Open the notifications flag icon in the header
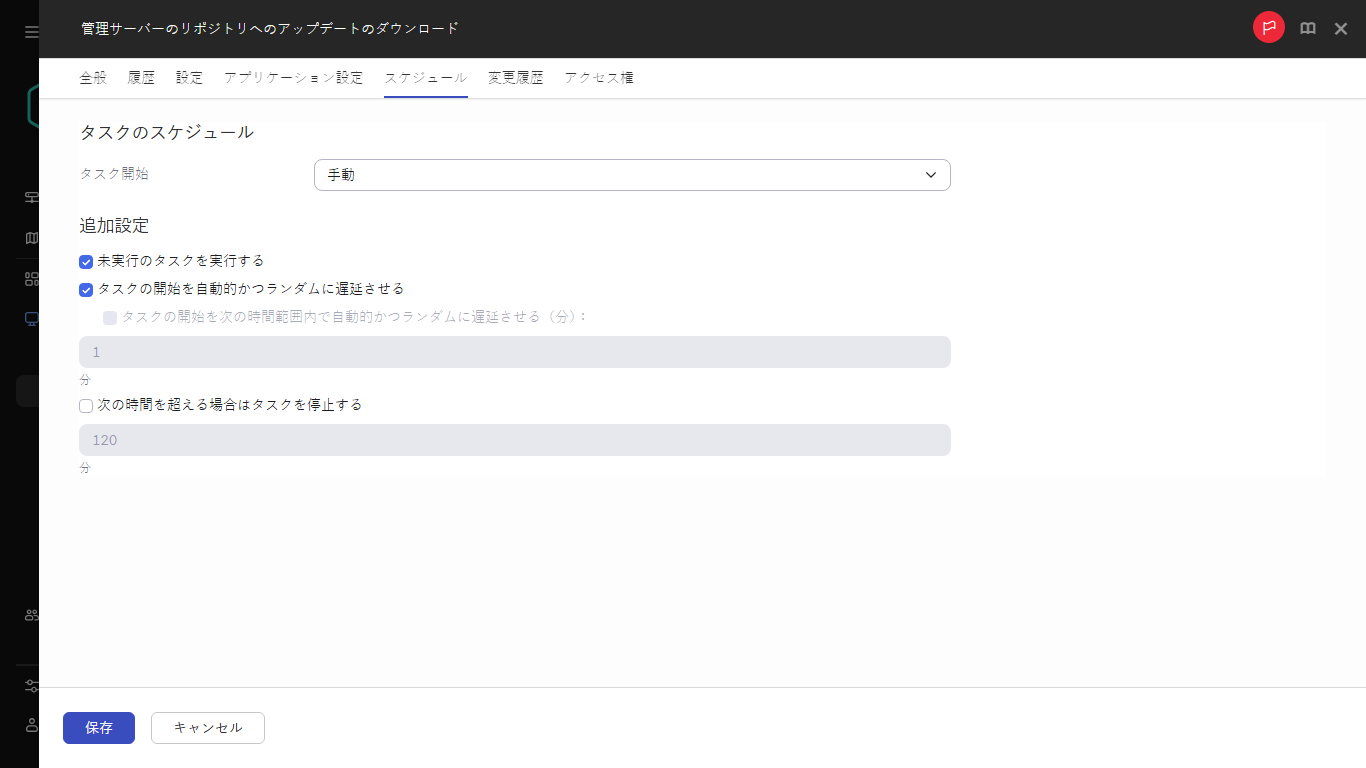This screenshot has height=768, width=1366. [1268, 28]
